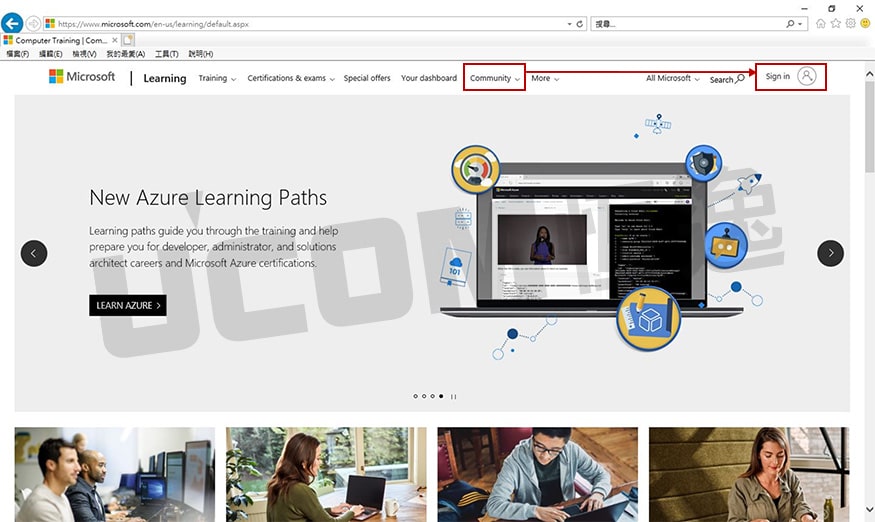
Task: Click the magnifier in browser search box
Action: tap(790, 24)
